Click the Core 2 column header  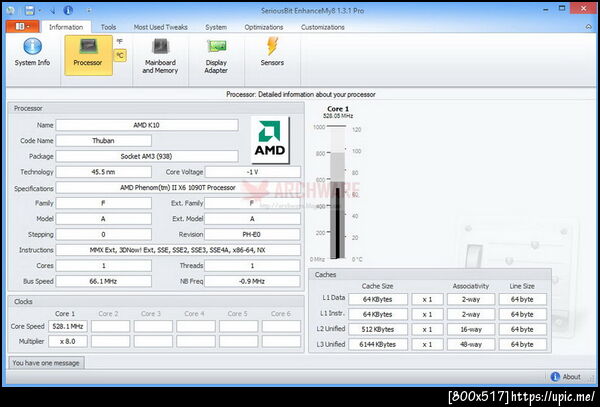[x=108, y=314]
